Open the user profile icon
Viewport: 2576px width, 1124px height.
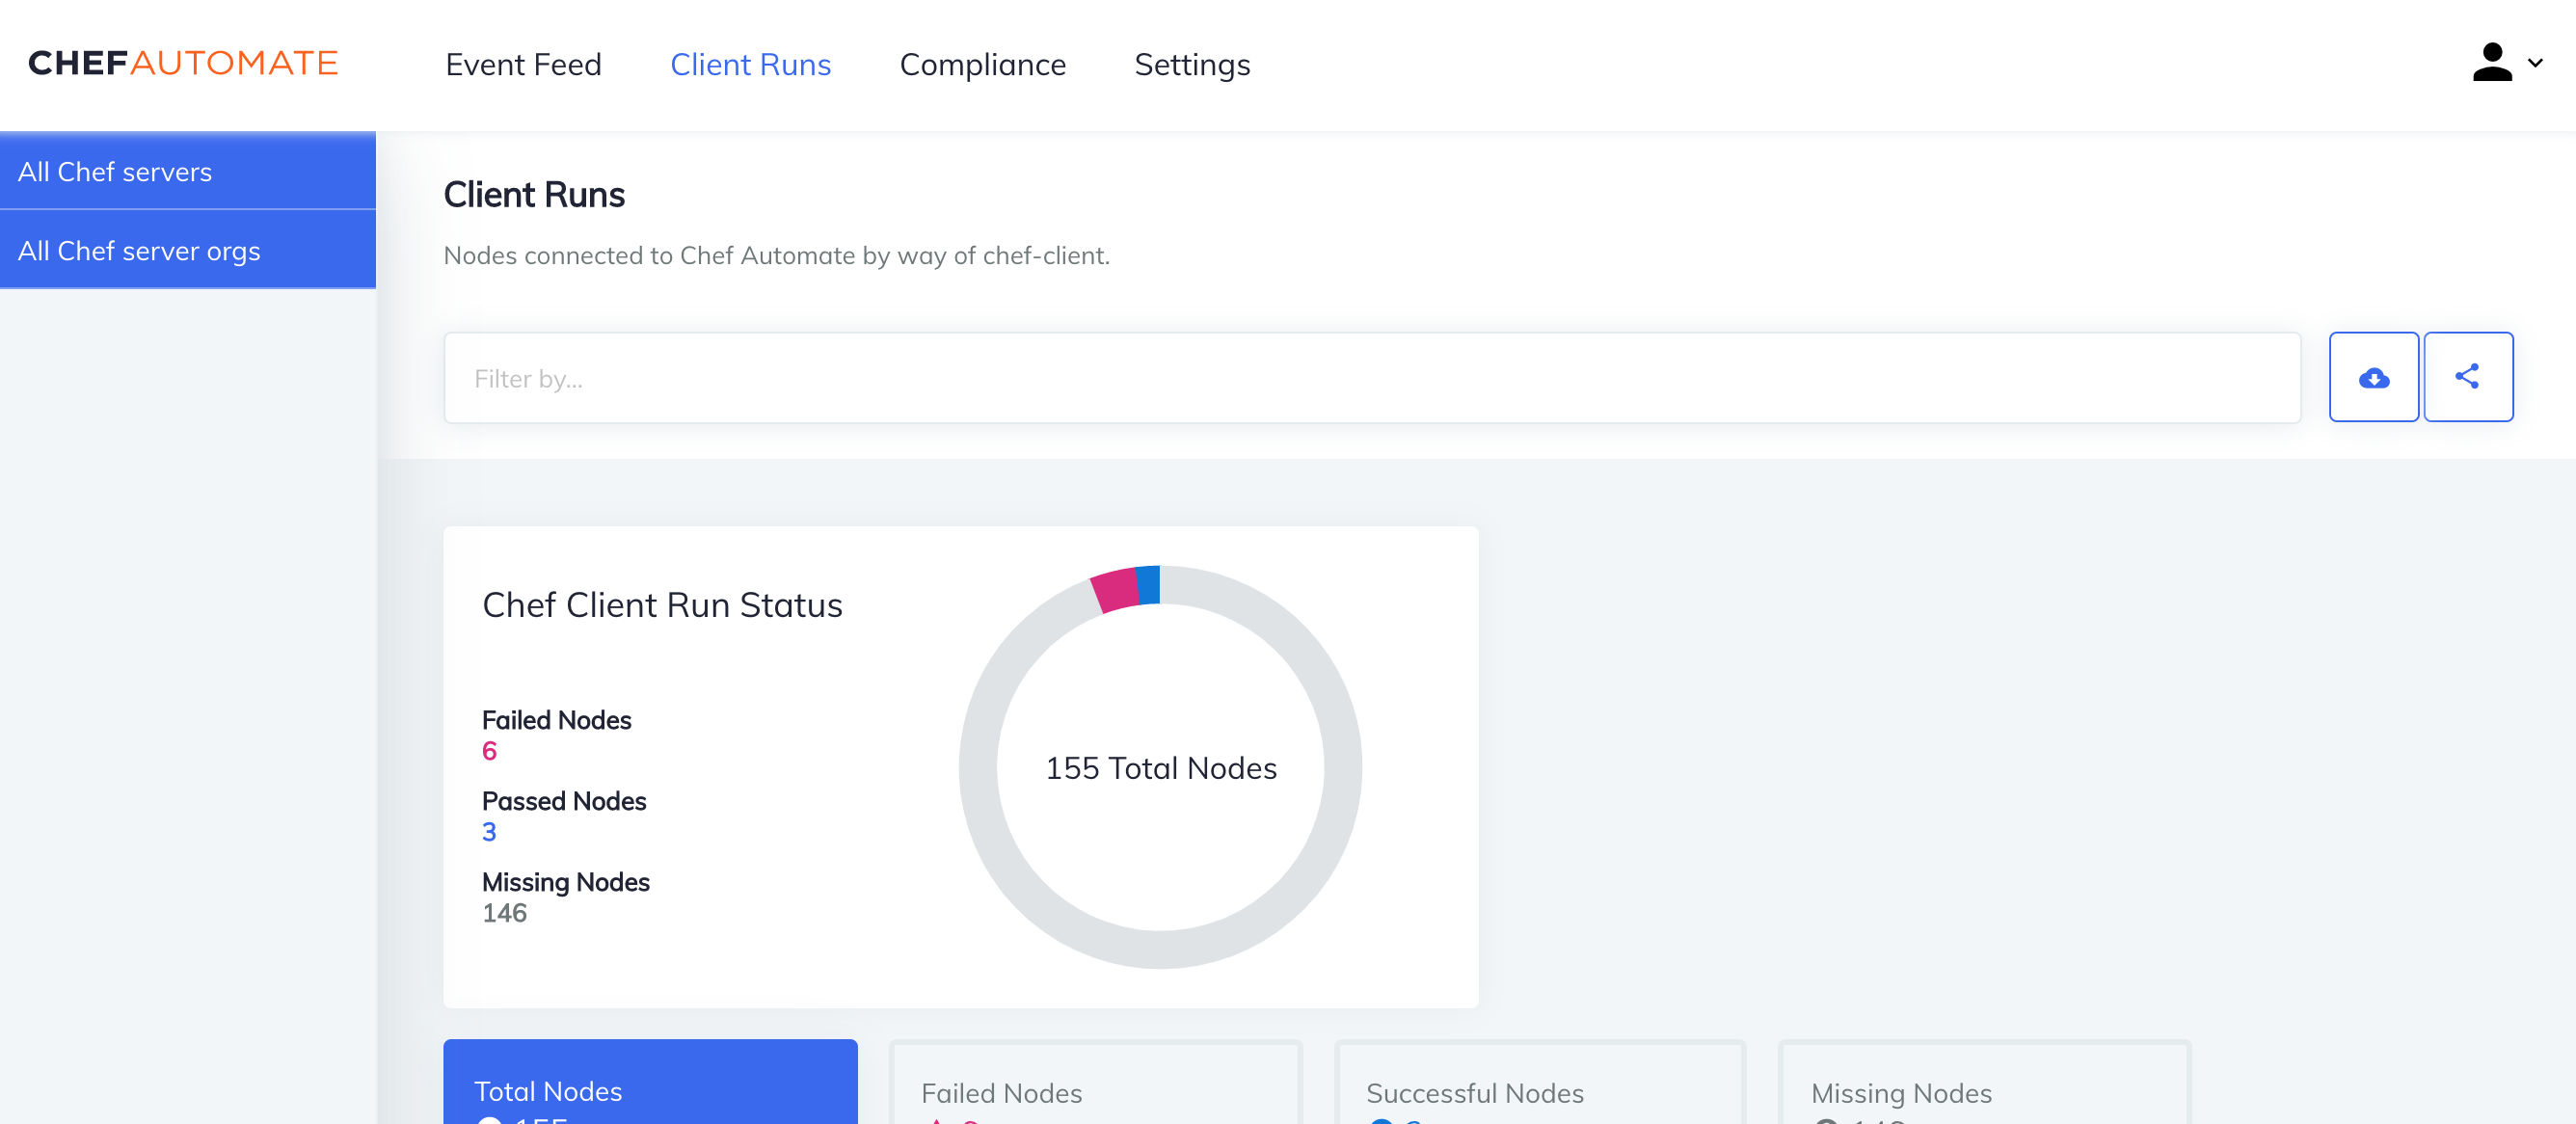[x=2492, y=63]
